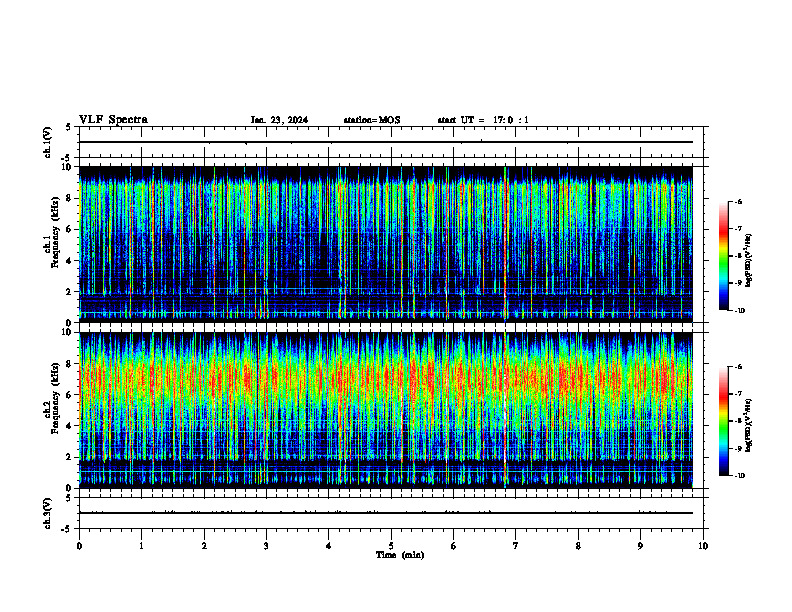Click the ch.3 voltage trace strip
Viewport: 792px width, 612px height.
pyautogui.click(x=391, y=513)
